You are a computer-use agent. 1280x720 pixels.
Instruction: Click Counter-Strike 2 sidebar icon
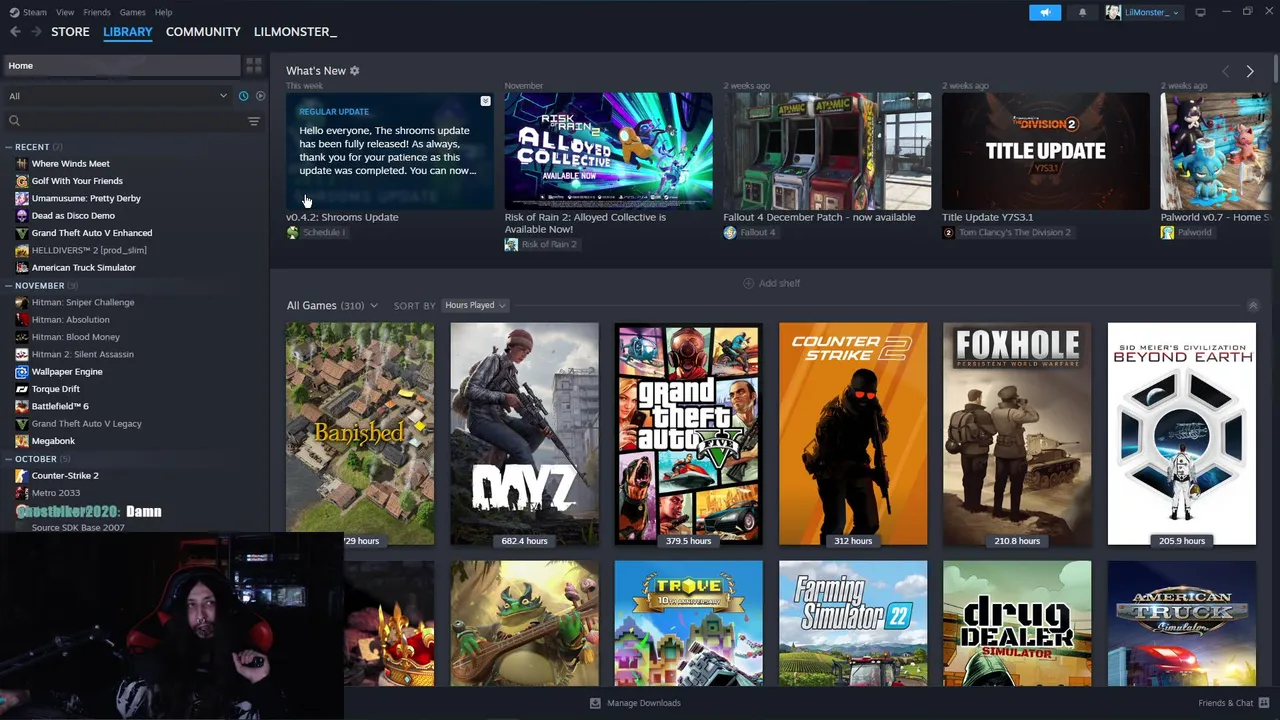click(22, 475)
